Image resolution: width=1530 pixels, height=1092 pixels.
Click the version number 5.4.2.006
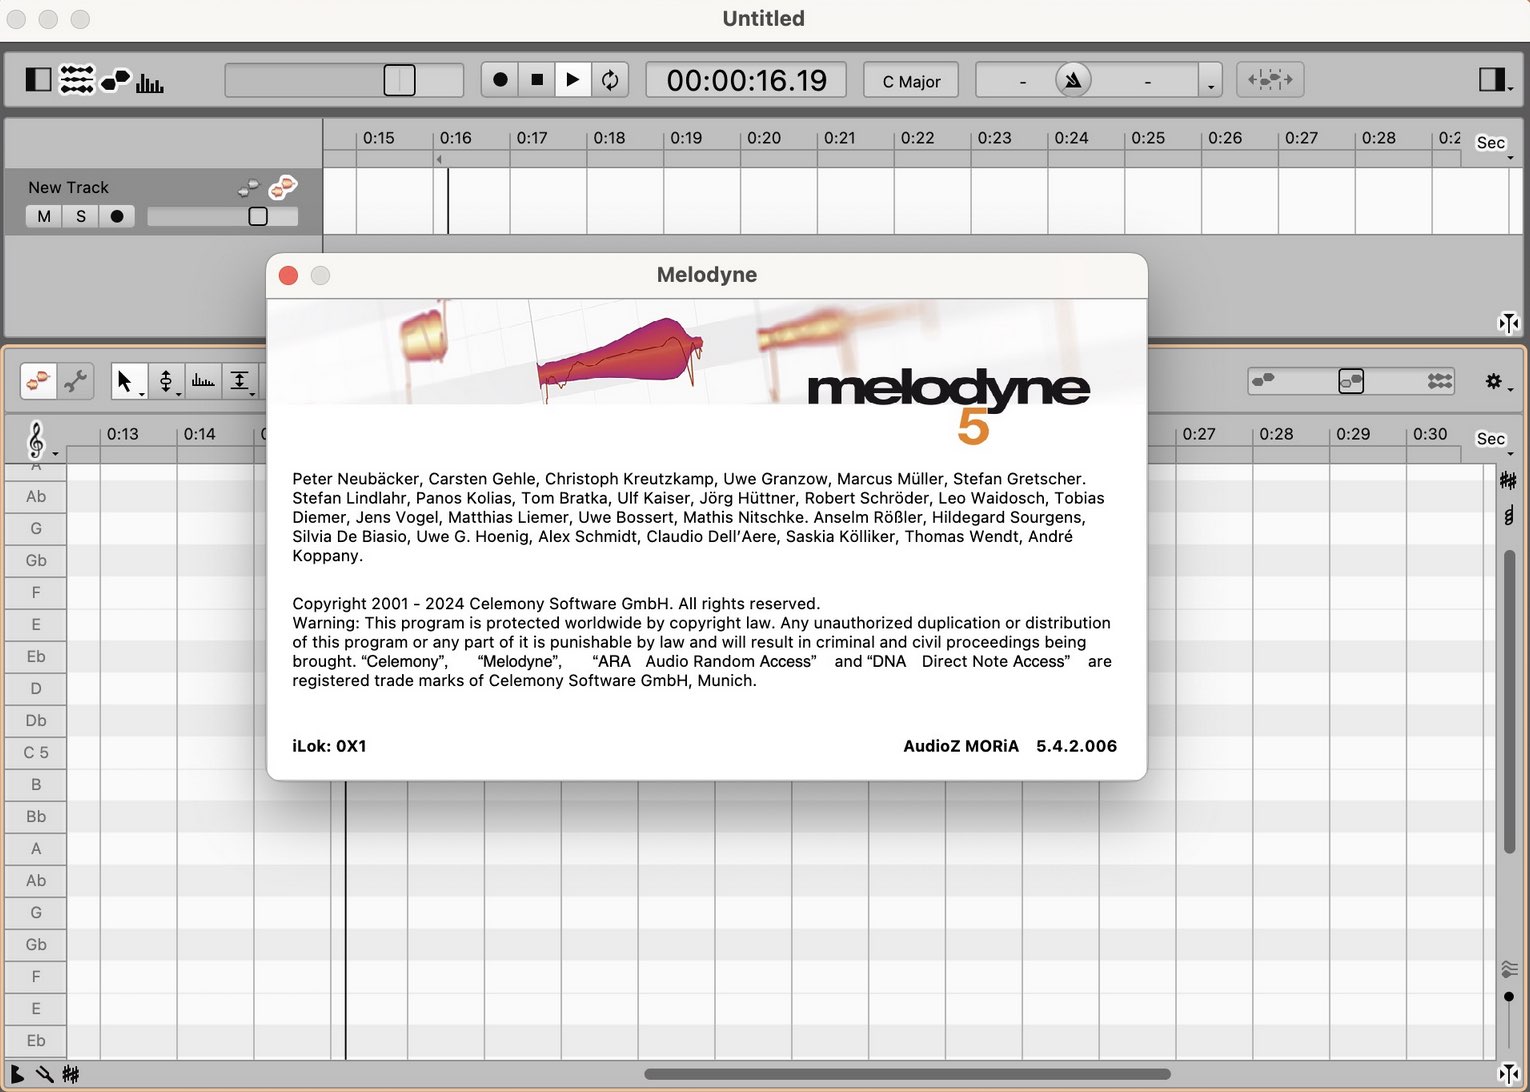(1076, 746)
